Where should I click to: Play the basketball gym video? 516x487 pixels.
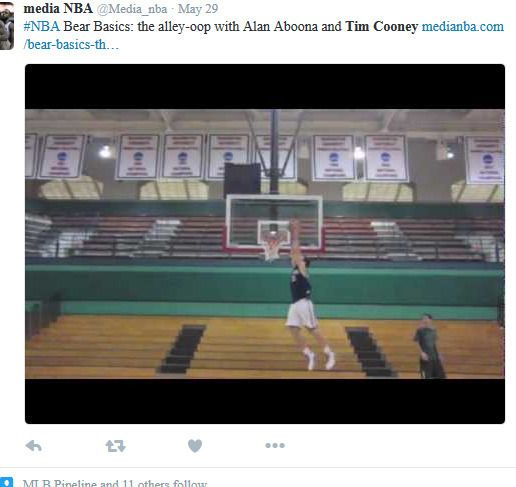click(265, 244)
